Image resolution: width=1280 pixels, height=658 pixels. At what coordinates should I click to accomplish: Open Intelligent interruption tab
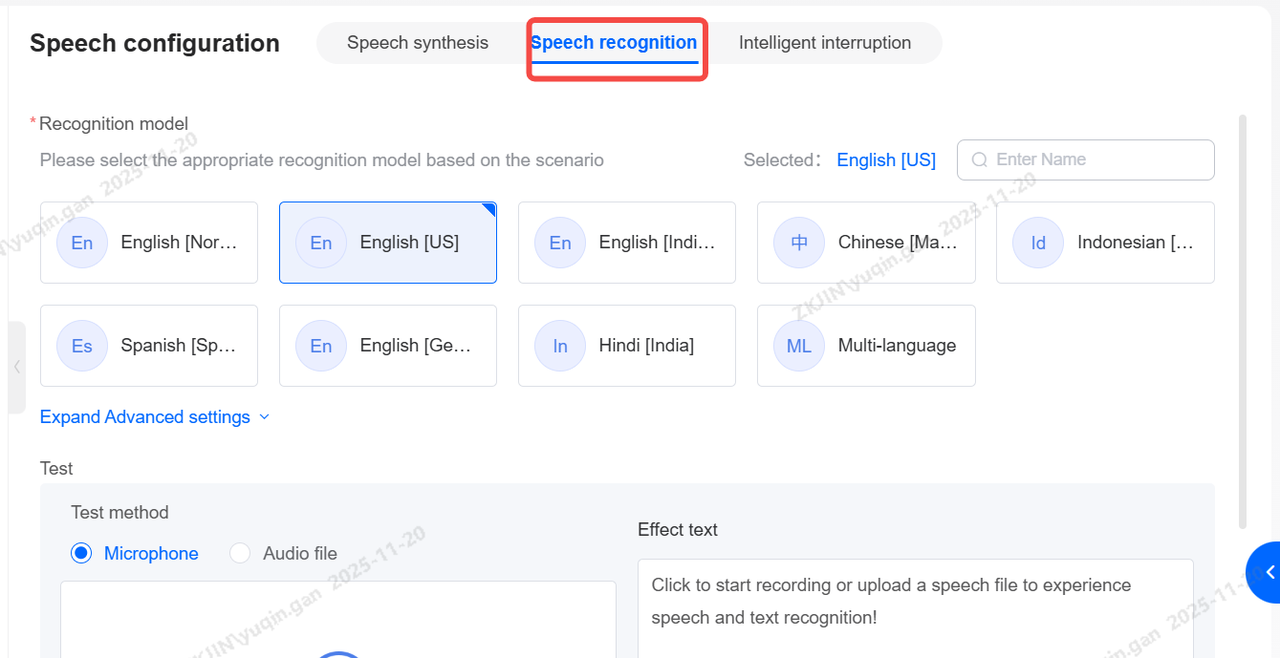coord(824,43)
